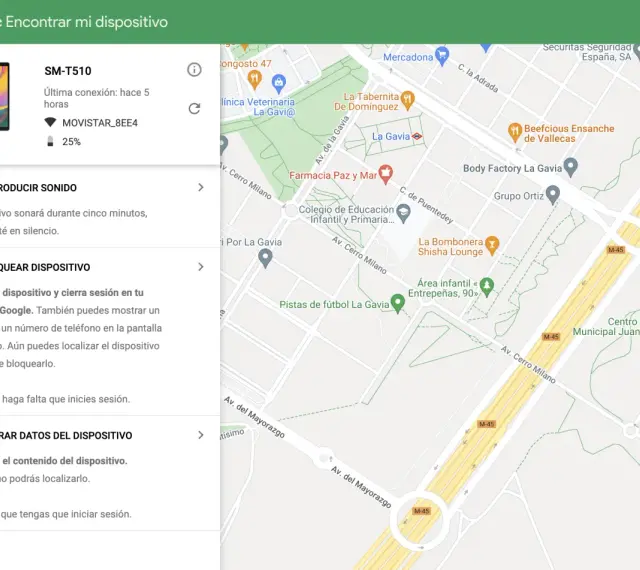The image size is (640, 570).
Task: Click the MOVISTAR_8EE4 network name
Action: click(x=100, y=123)
